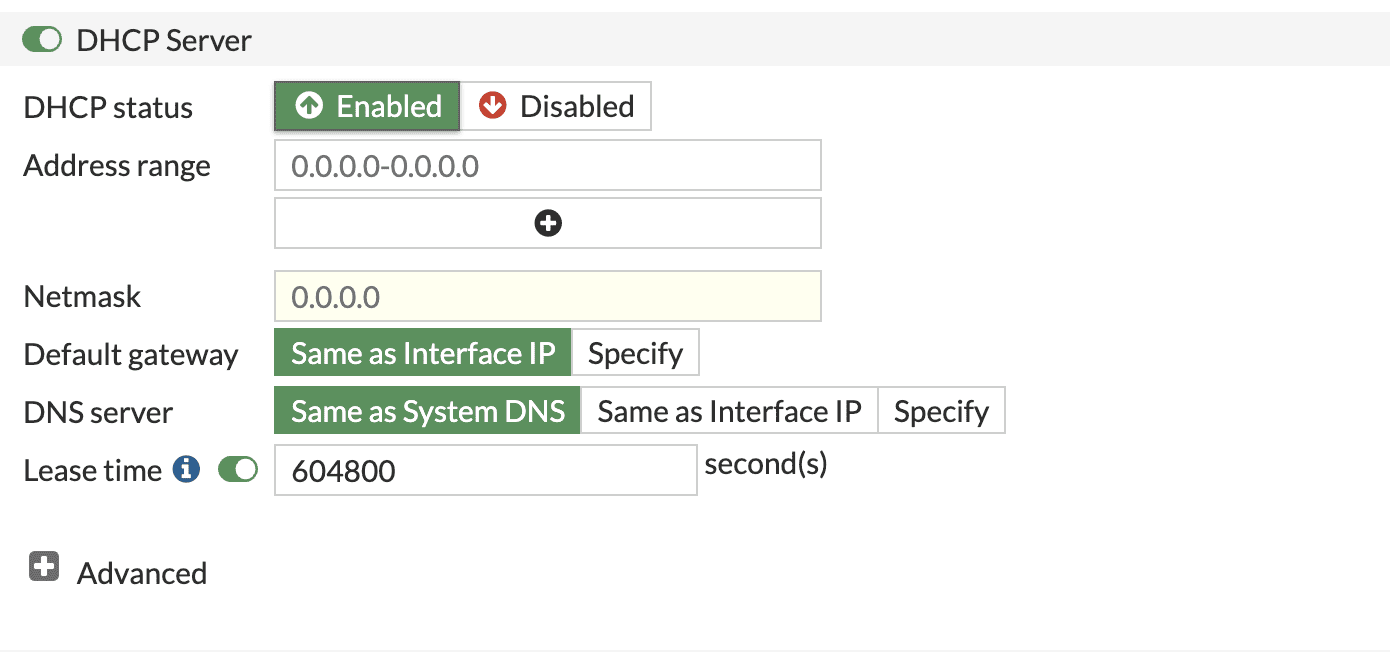Click the DHCP Server header title
This screenshot has height=652, width=1390.
point(164,41)
